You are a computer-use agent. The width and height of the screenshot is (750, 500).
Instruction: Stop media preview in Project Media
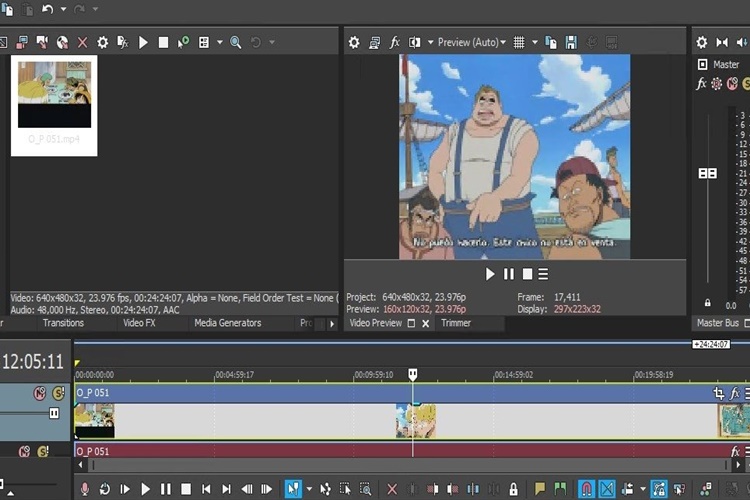163,43
